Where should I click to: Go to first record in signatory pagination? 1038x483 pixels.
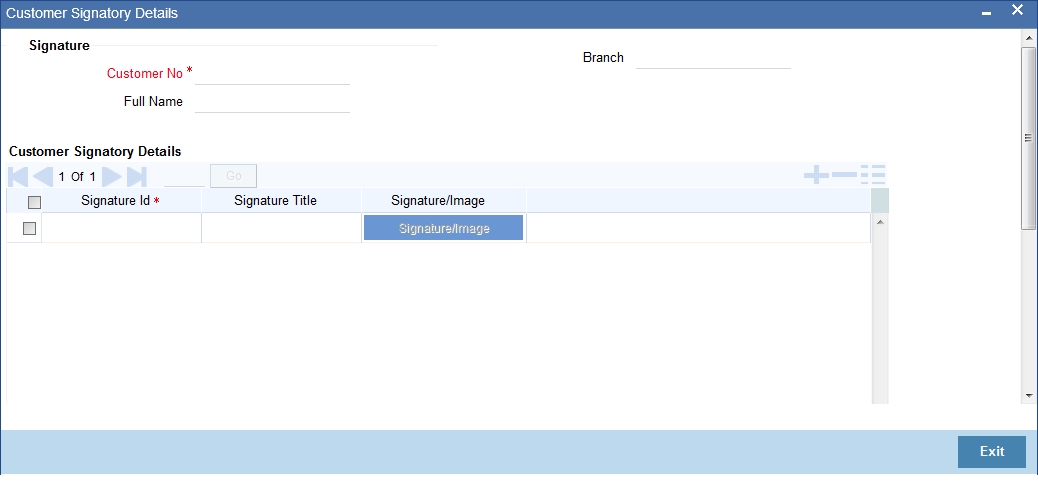[19, 177]
